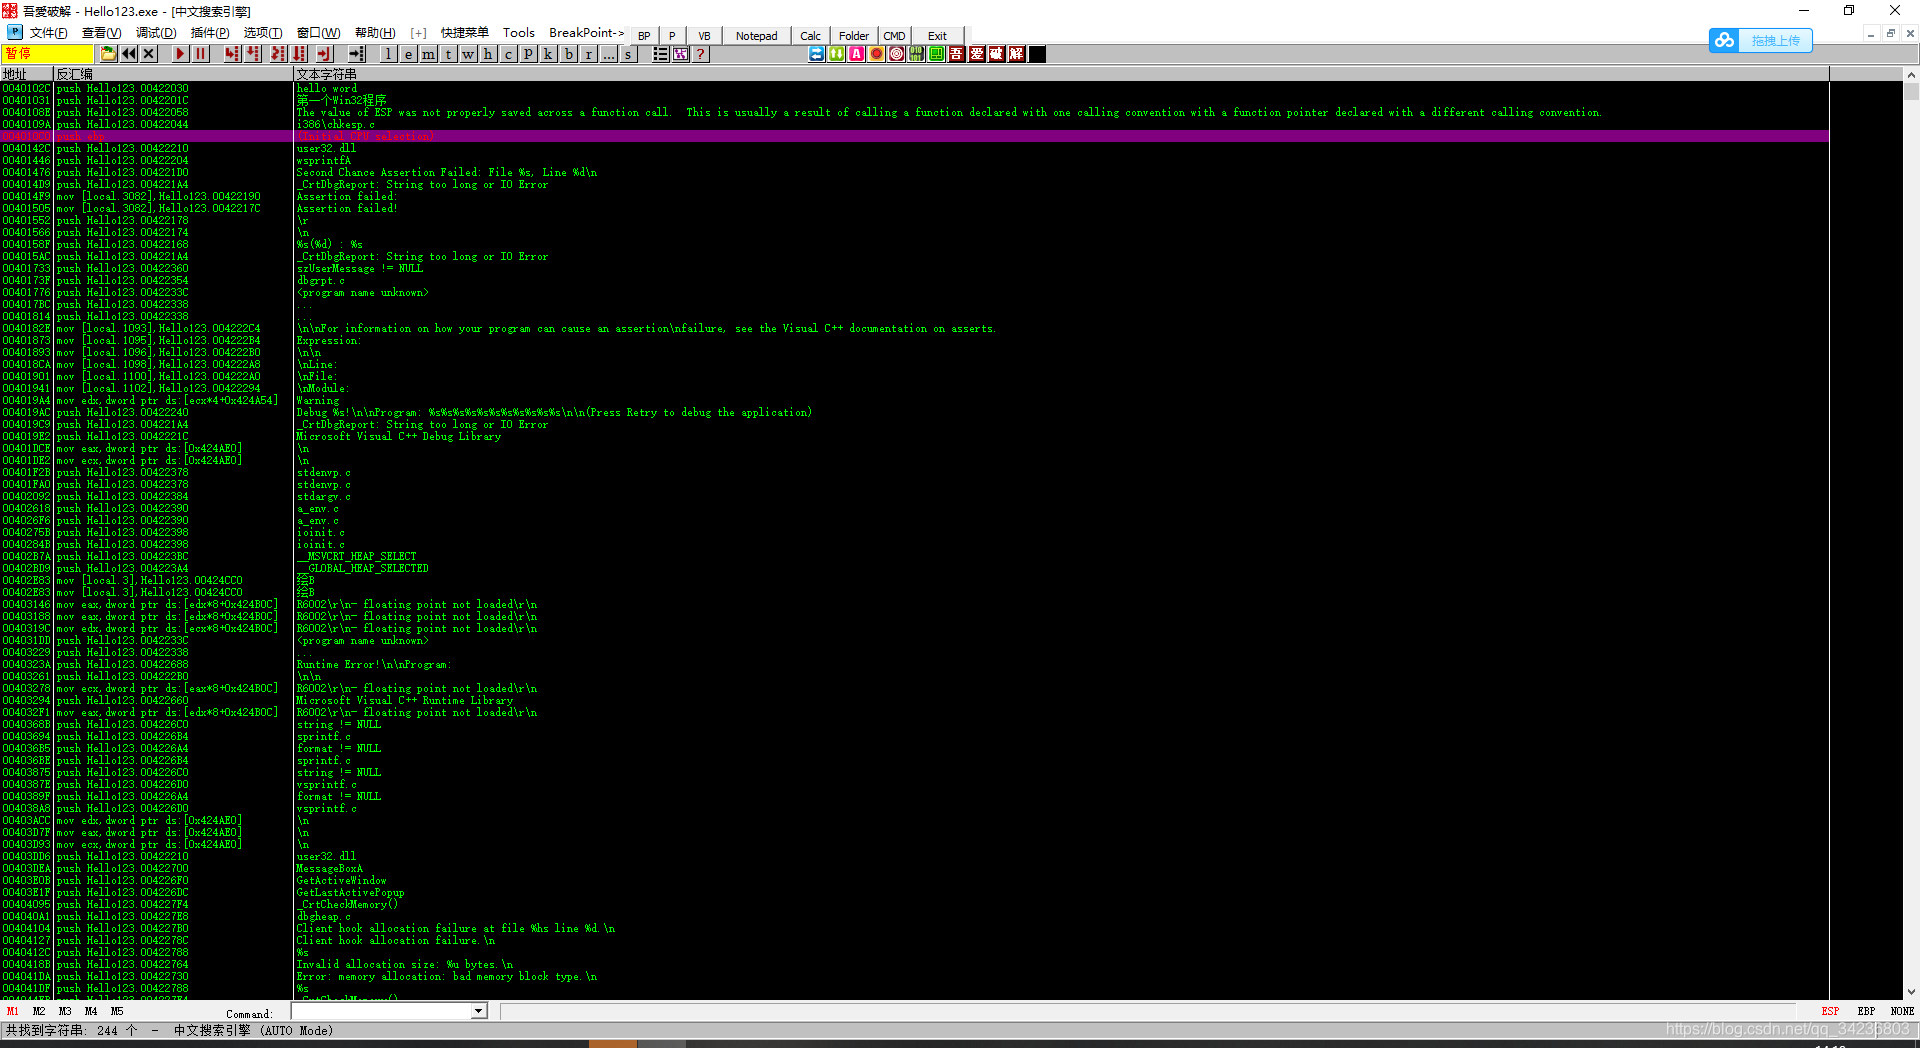The height and width of the screenshot is (1048, 1920).
Task: Launch Calc from the quick bar
Action: pos(810,36)
